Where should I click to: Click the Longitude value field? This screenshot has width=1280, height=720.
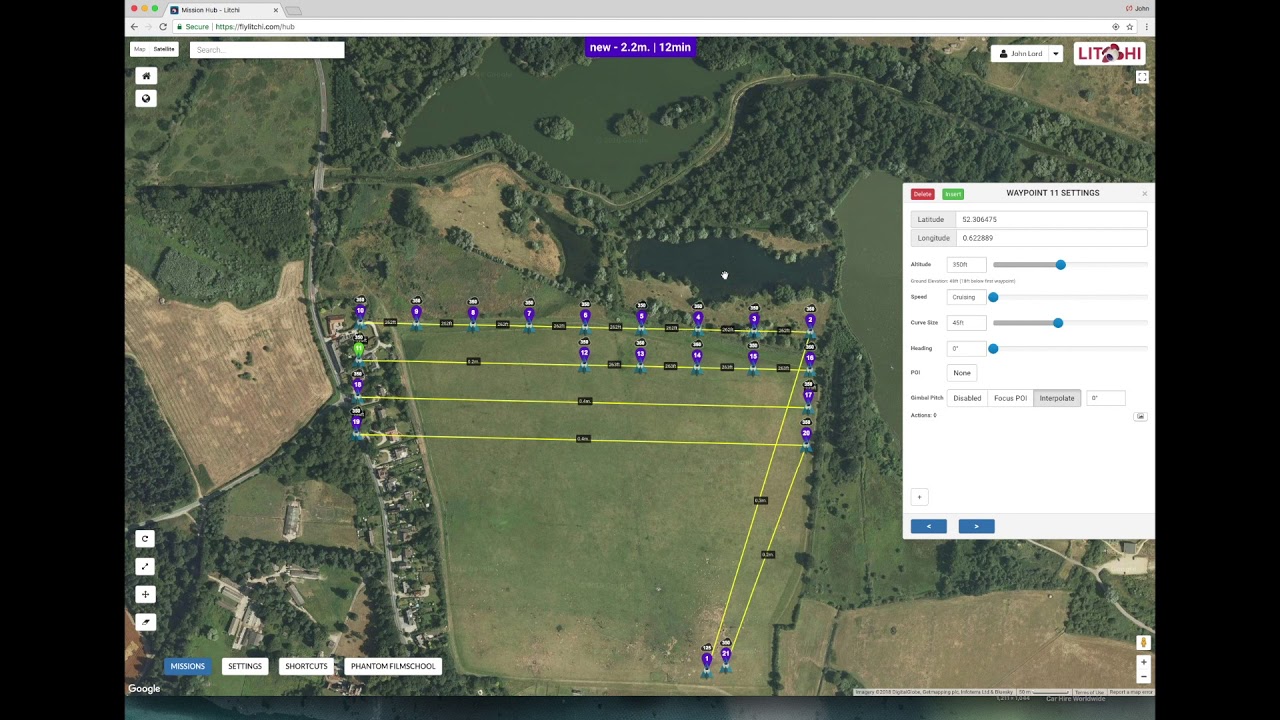click(1051, 239)
